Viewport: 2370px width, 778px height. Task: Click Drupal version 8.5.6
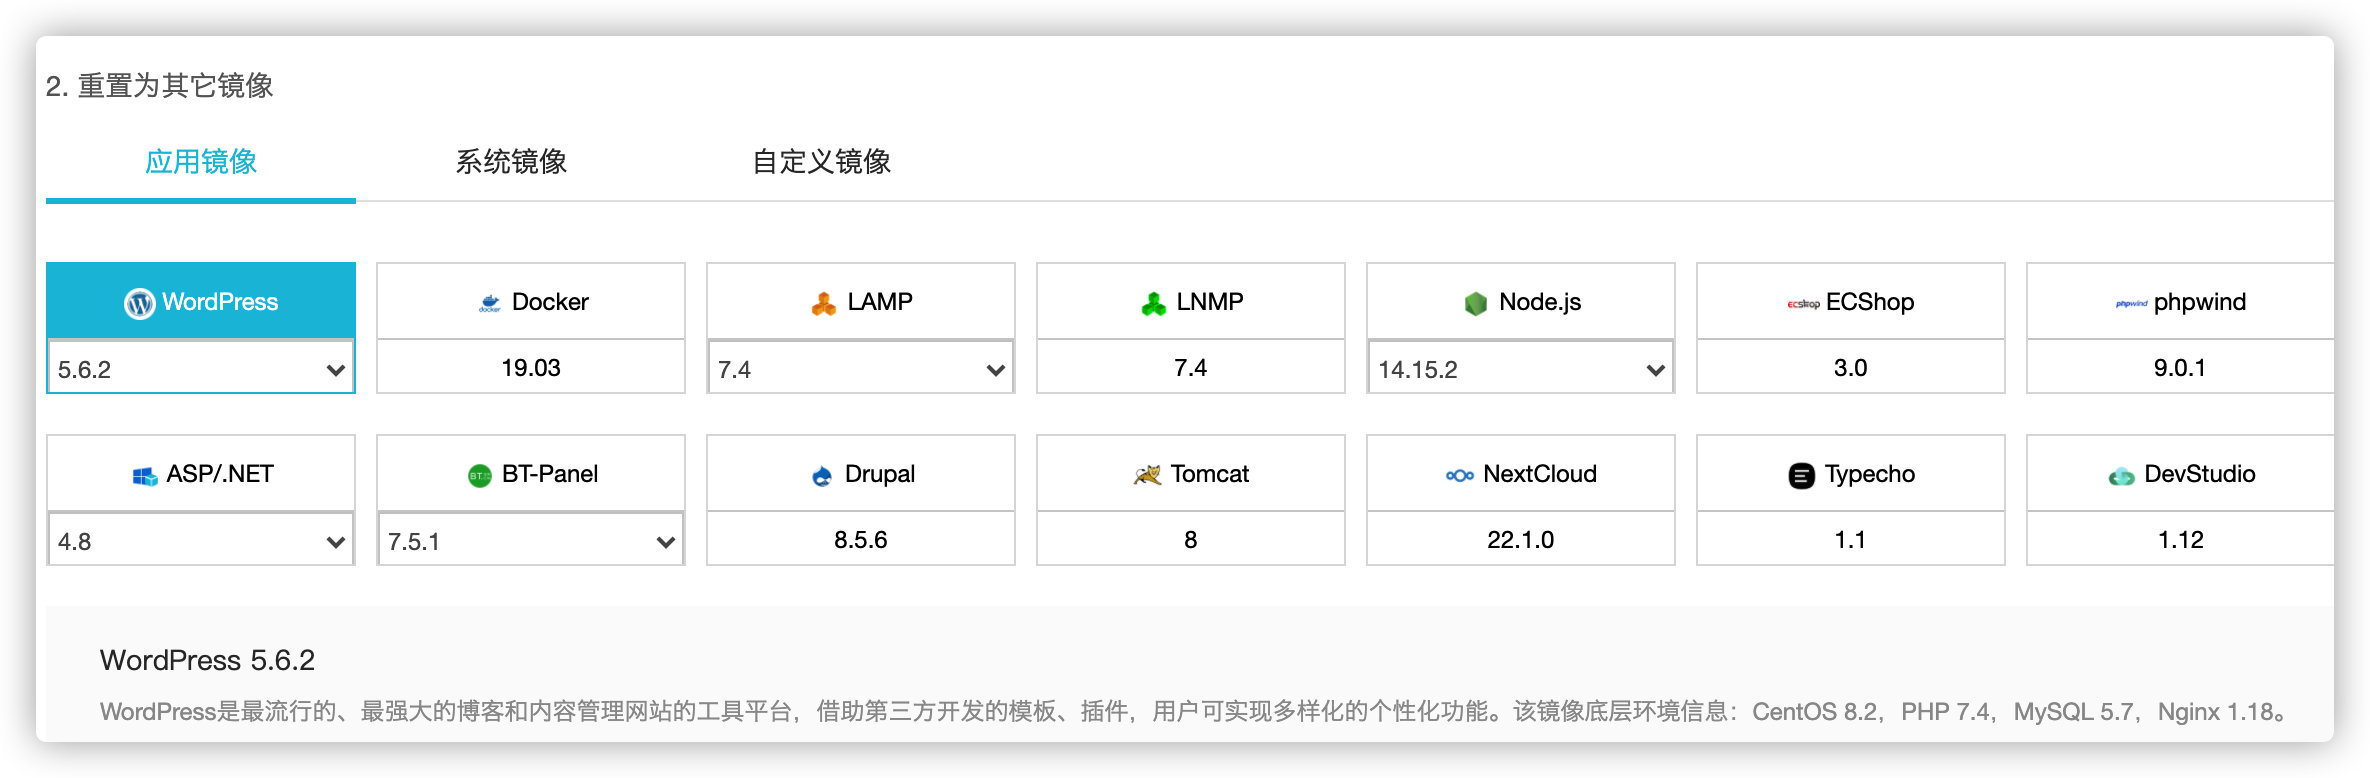(x=861, y=540)
